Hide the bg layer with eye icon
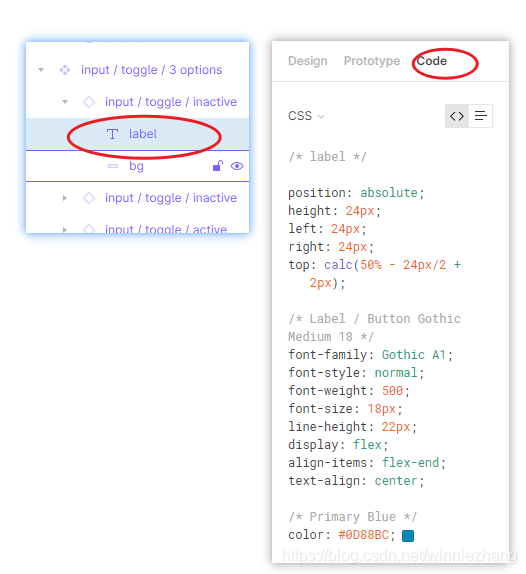This screenshot has width=526, height=574. [237, 166]
